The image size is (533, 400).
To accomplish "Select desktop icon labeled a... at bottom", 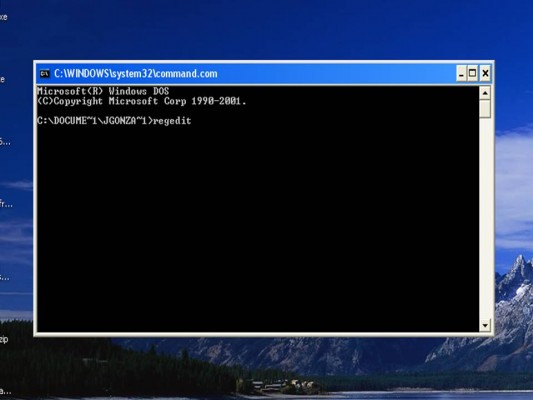I will point(5,391).
